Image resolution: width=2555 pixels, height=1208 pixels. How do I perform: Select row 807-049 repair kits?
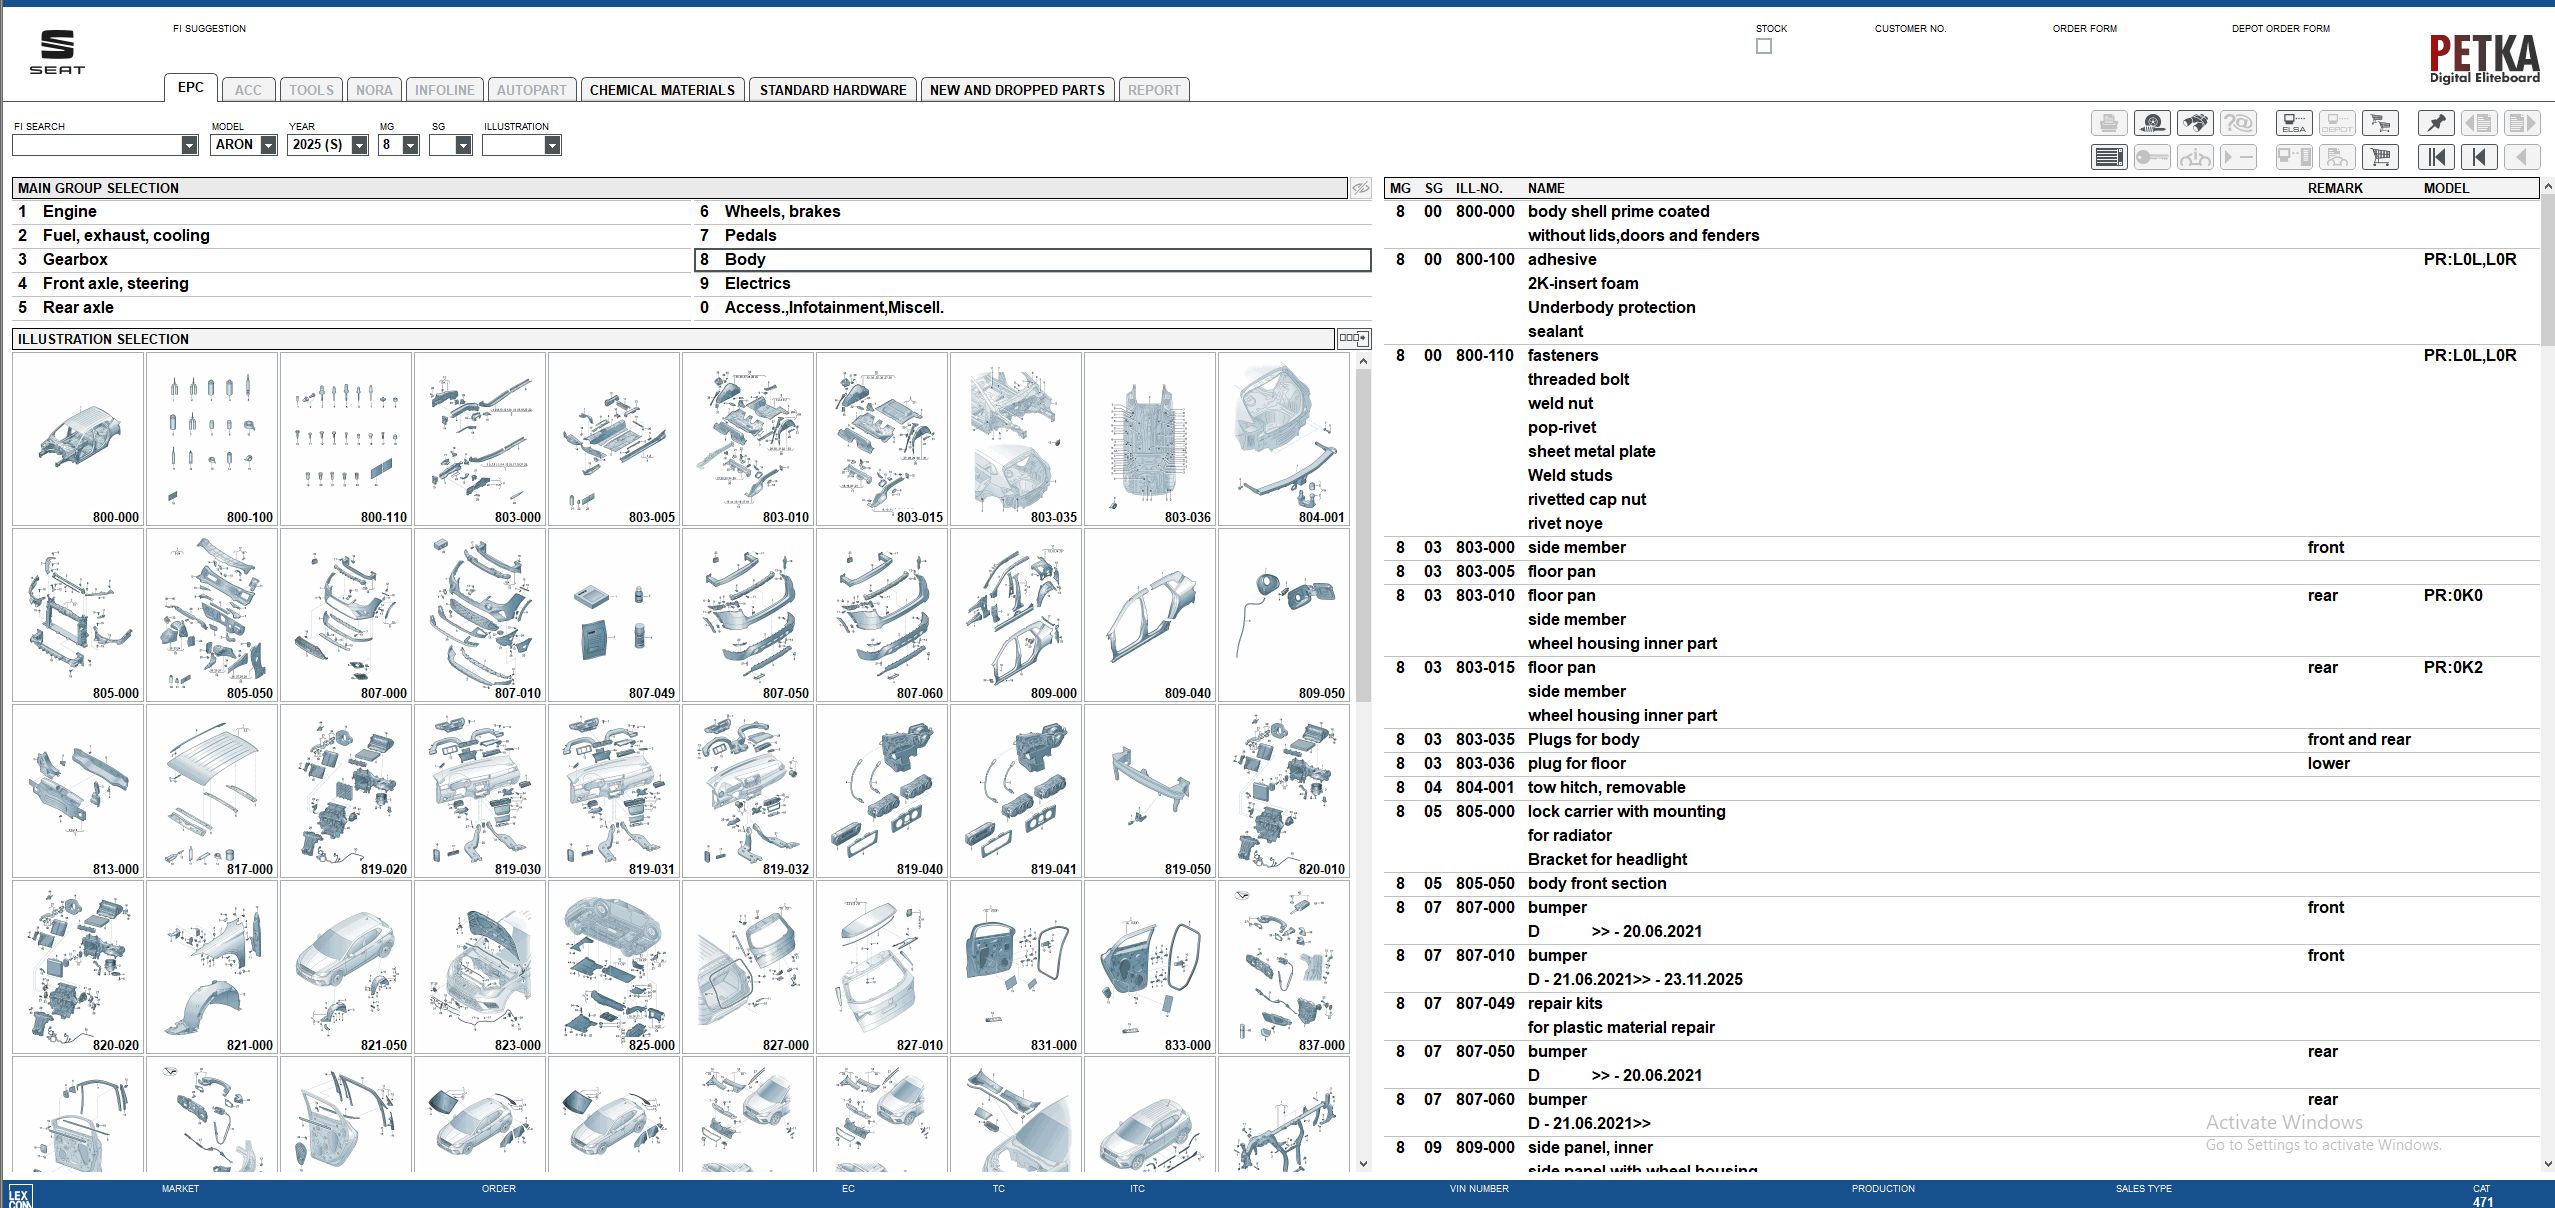[x=1962, y=1016]
